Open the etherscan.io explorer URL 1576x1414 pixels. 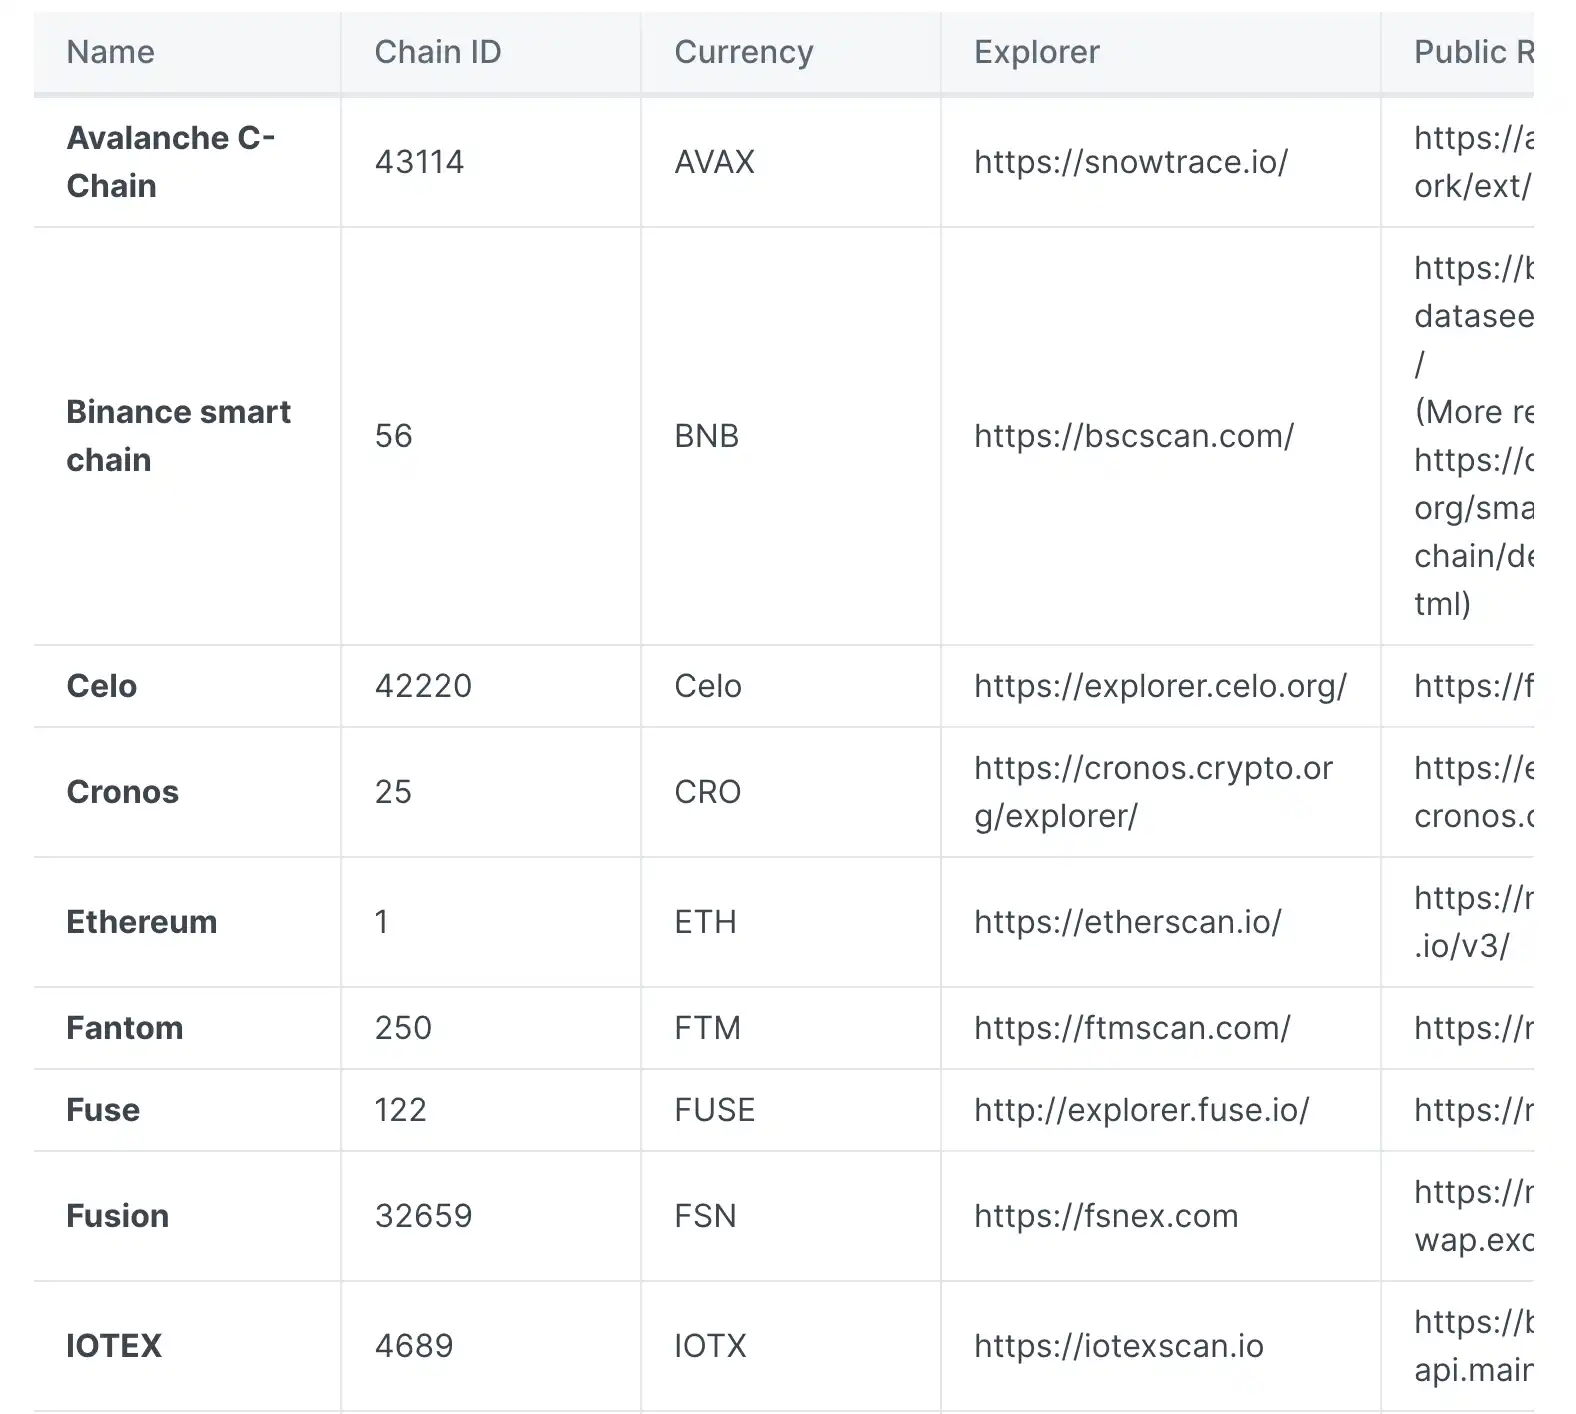[1127, 922]
